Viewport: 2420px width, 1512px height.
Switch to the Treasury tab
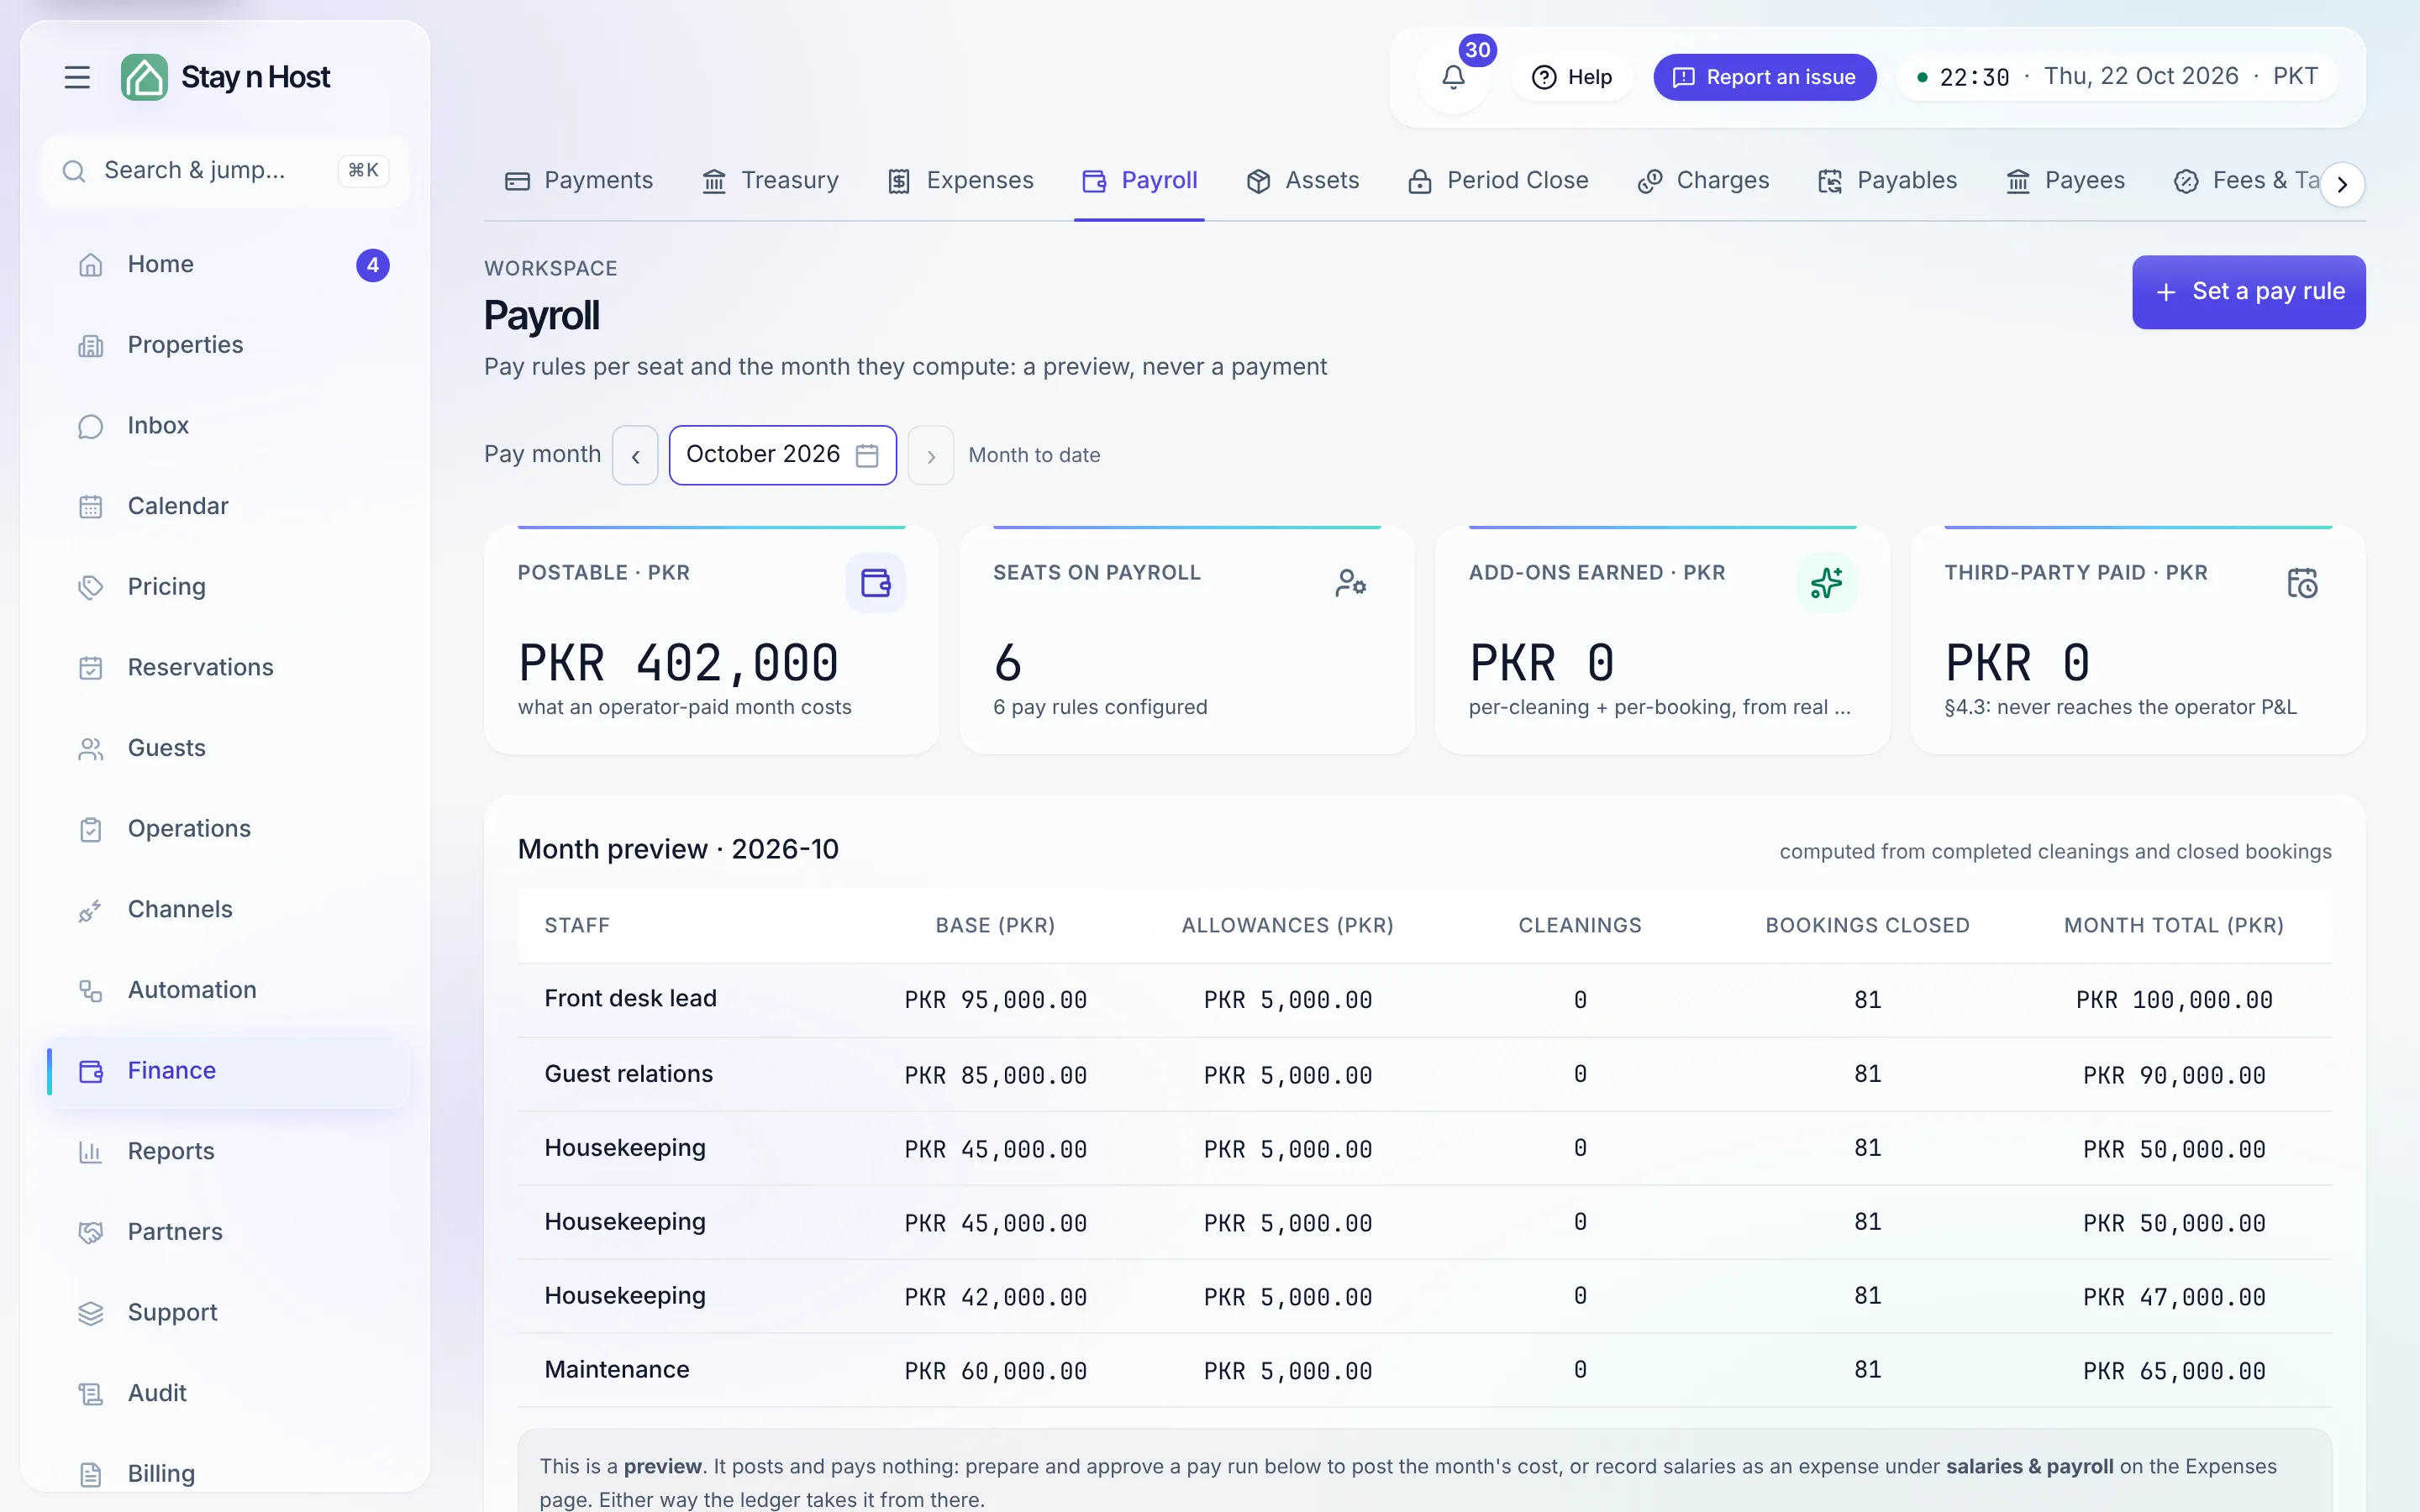(x=770, y=181)
